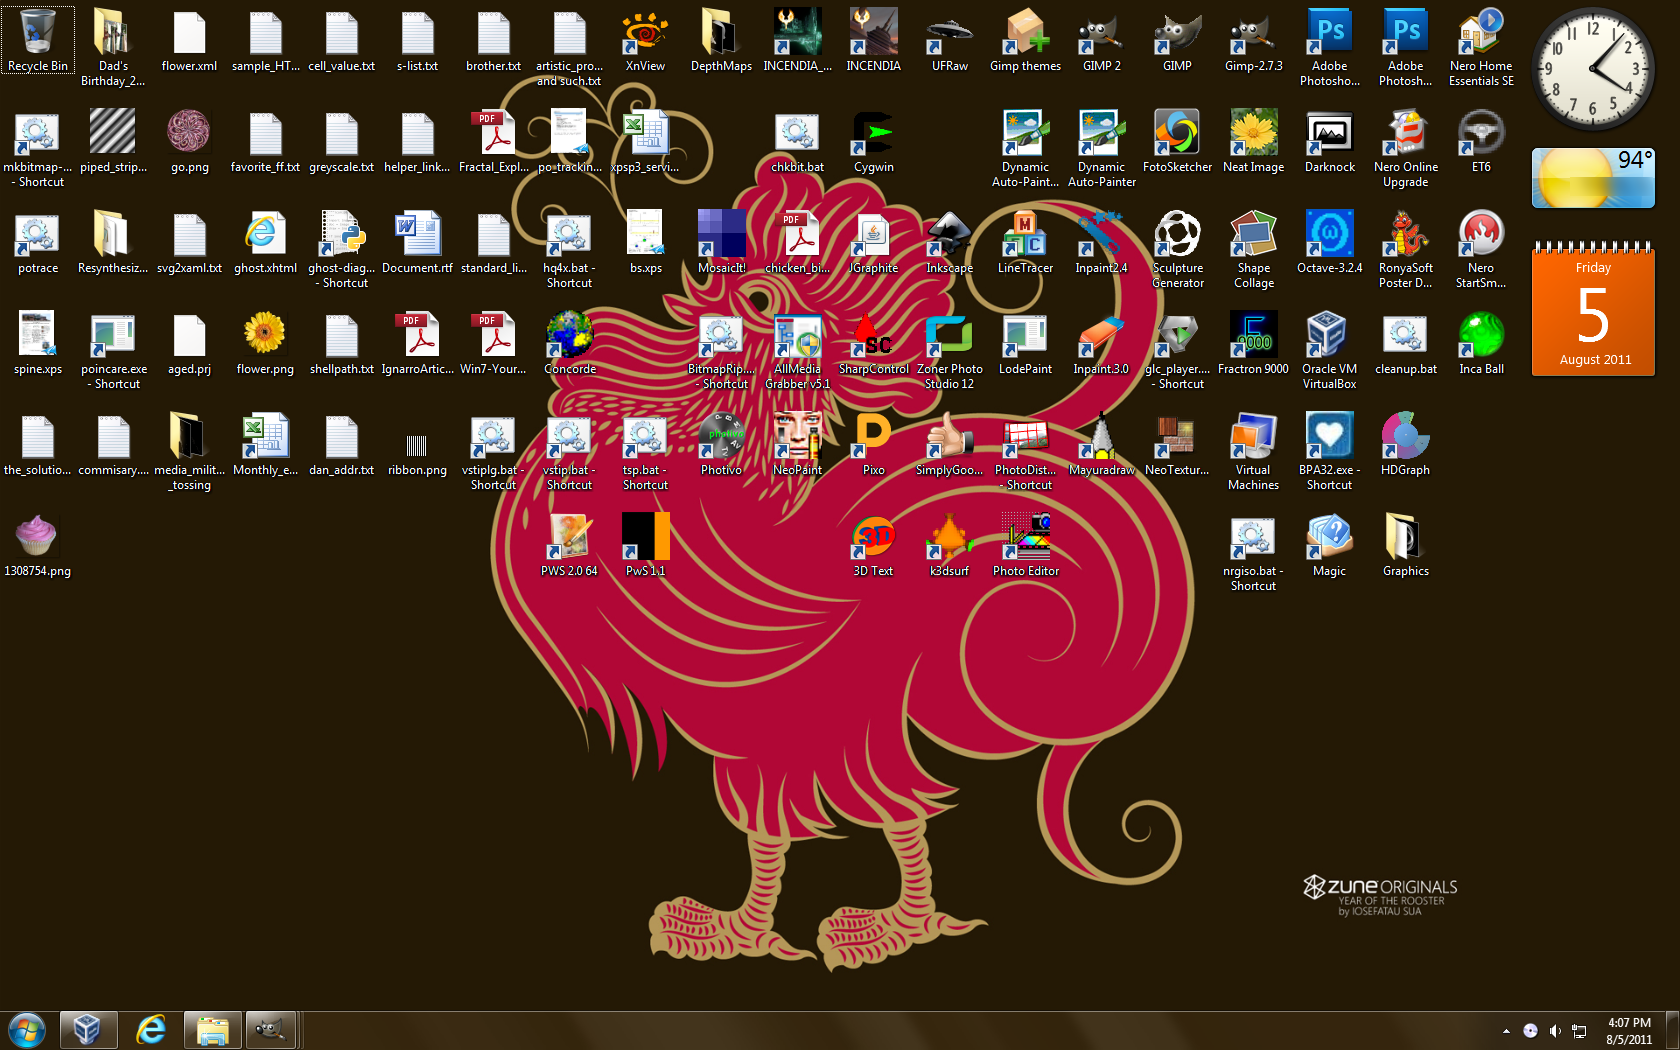Select the SharpControl shortcut icon
Viewport: 1680px width, 1050px height.
pos(873,343)
